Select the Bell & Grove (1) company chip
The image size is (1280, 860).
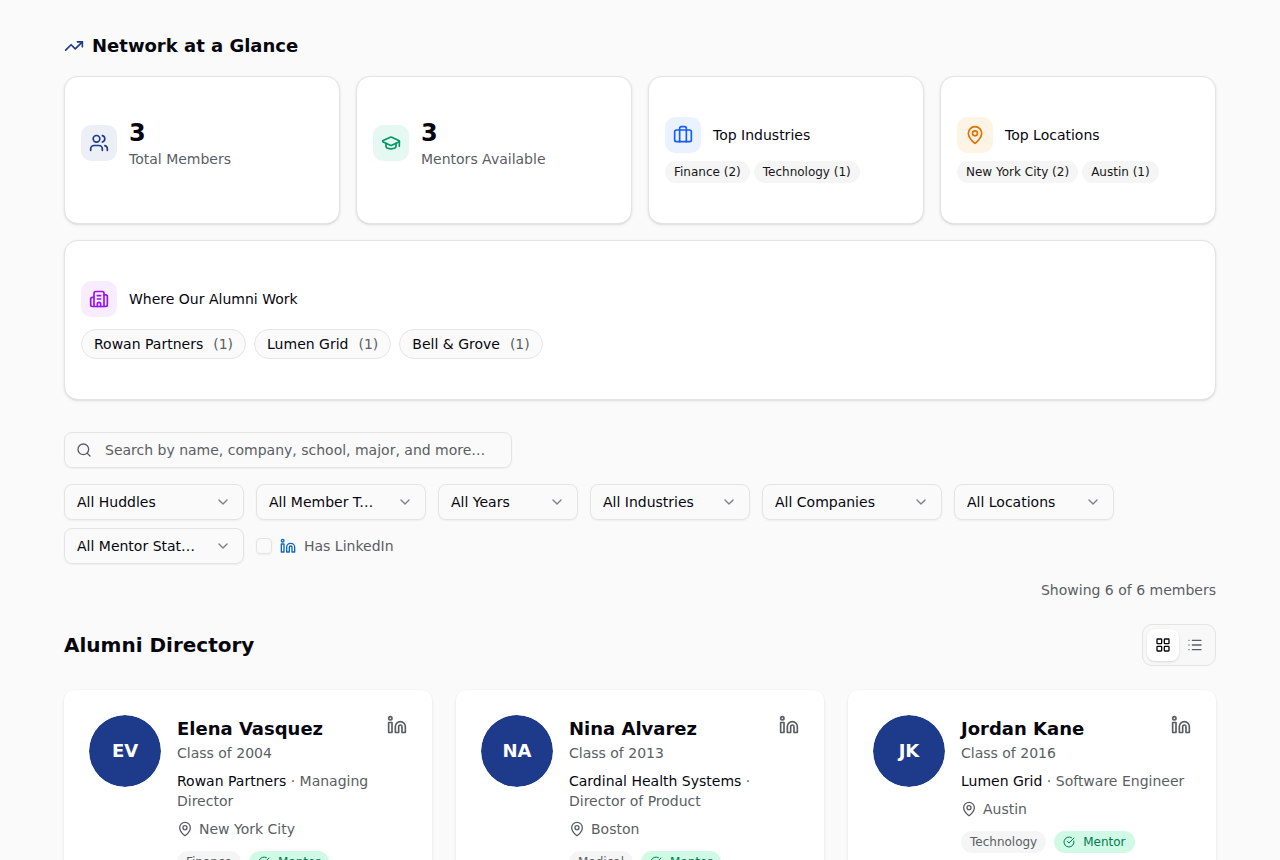click(x=471, y=344)
